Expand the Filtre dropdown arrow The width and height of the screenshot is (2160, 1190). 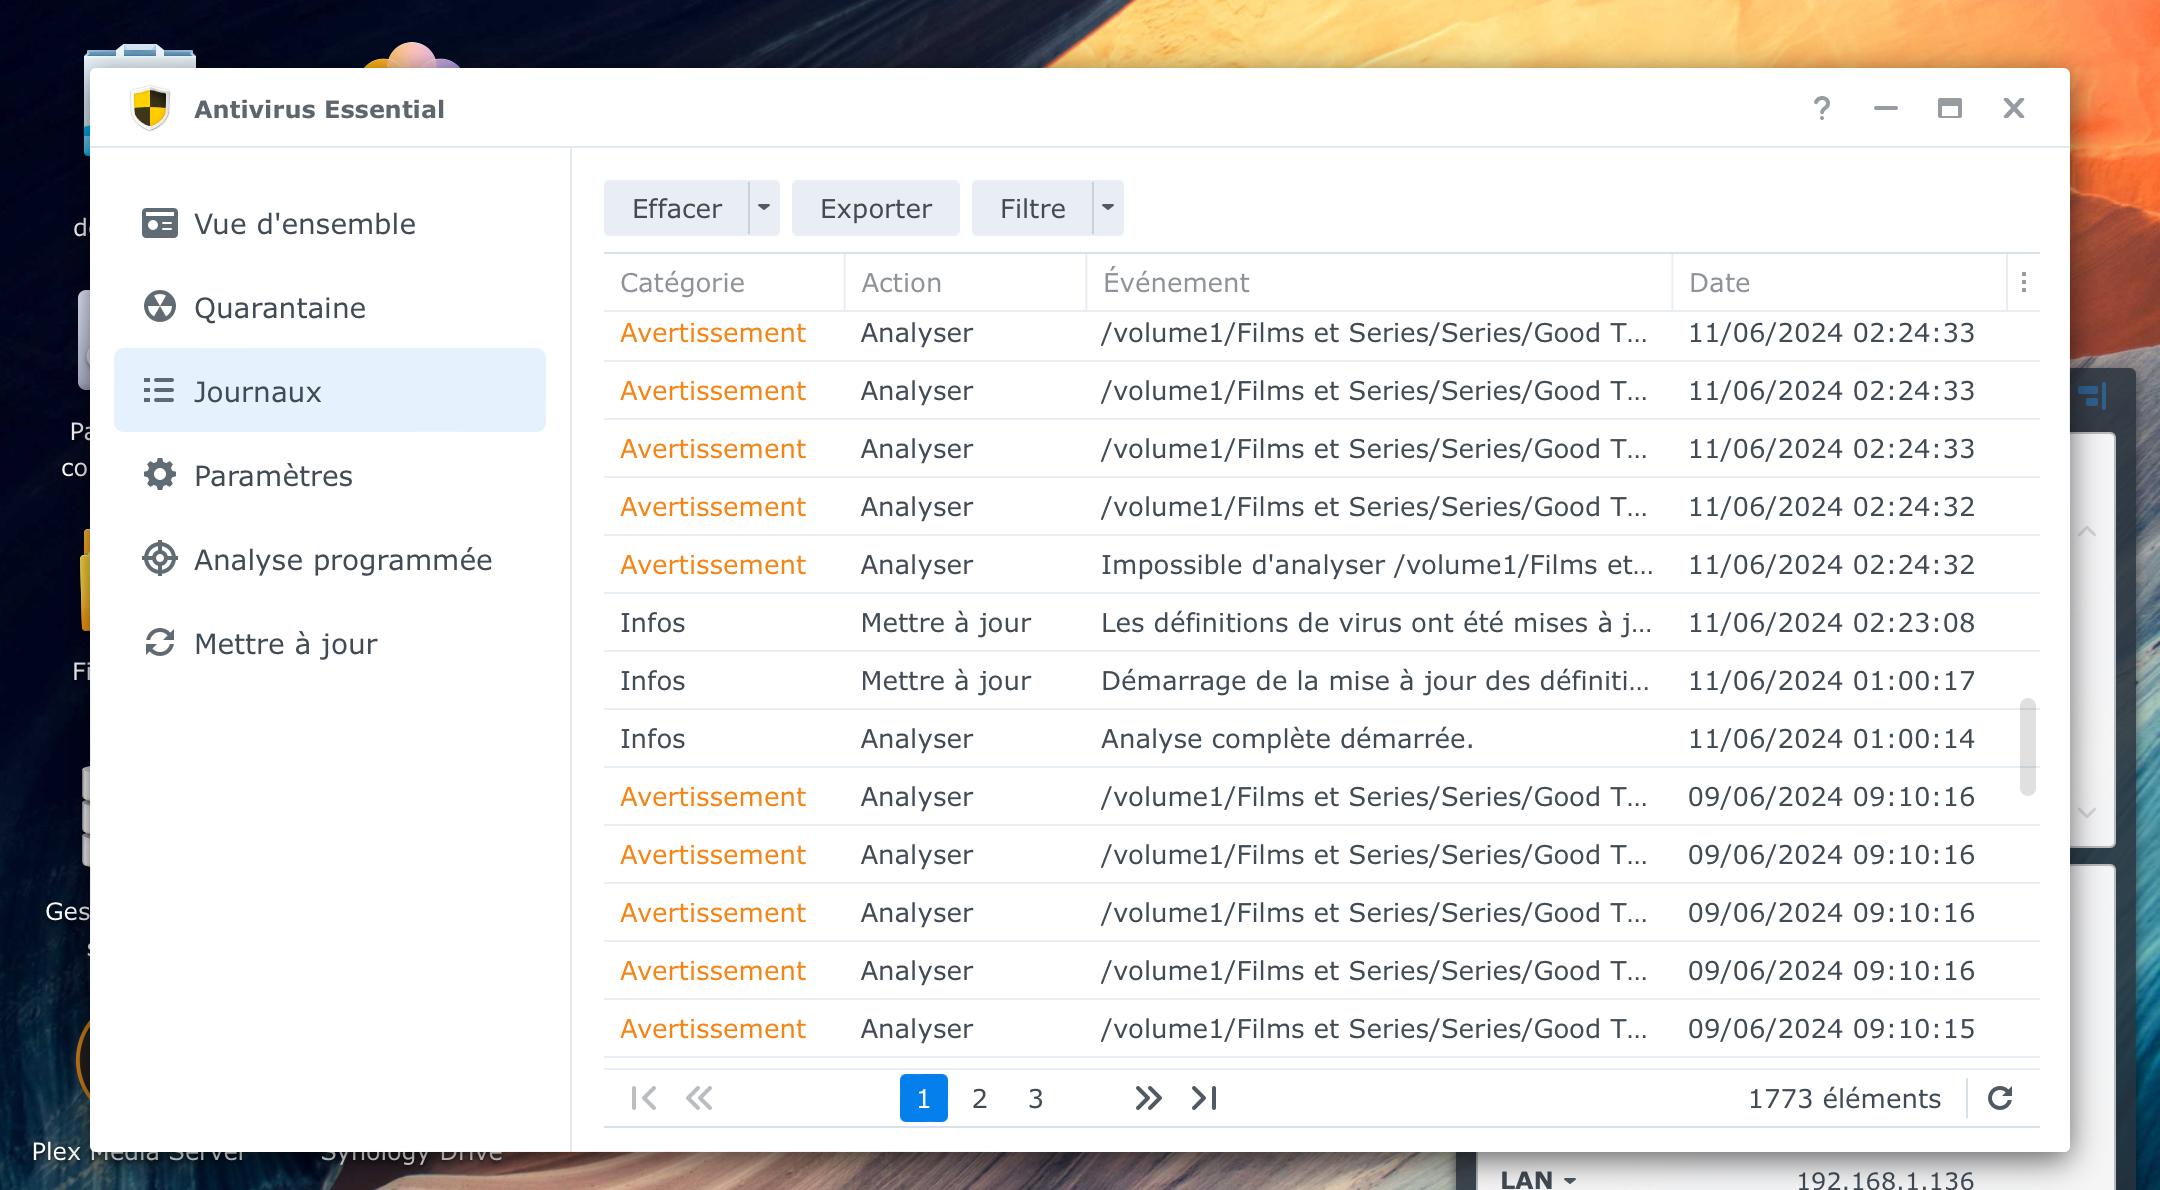coord(1108,208)
